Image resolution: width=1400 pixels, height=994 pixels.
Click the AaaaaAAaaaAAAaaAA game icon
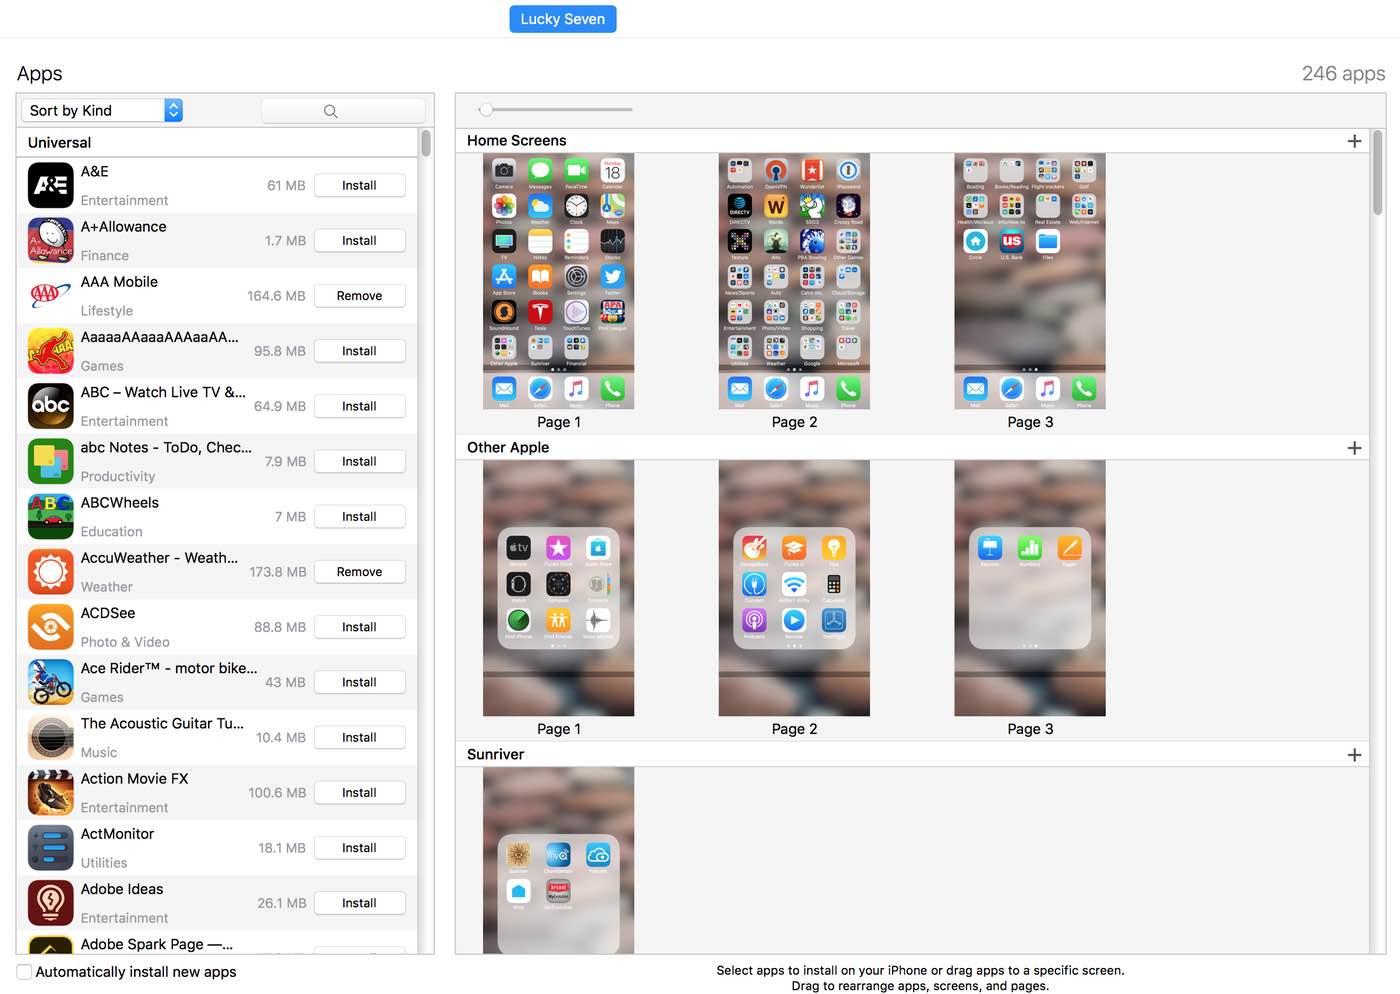tap(51, 351)
